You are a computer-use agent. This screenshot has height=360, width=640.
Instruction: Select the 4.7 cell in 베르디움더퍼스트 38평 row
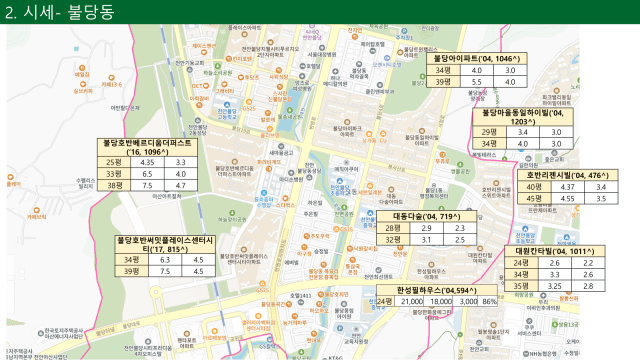pyautogui.click(x=181, y=185)
